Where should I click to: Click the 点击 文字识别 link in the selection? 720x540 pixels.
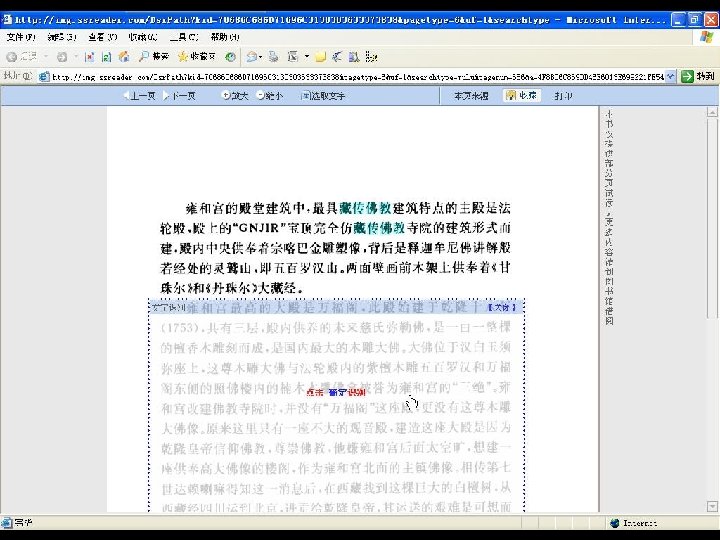[336, 392]
